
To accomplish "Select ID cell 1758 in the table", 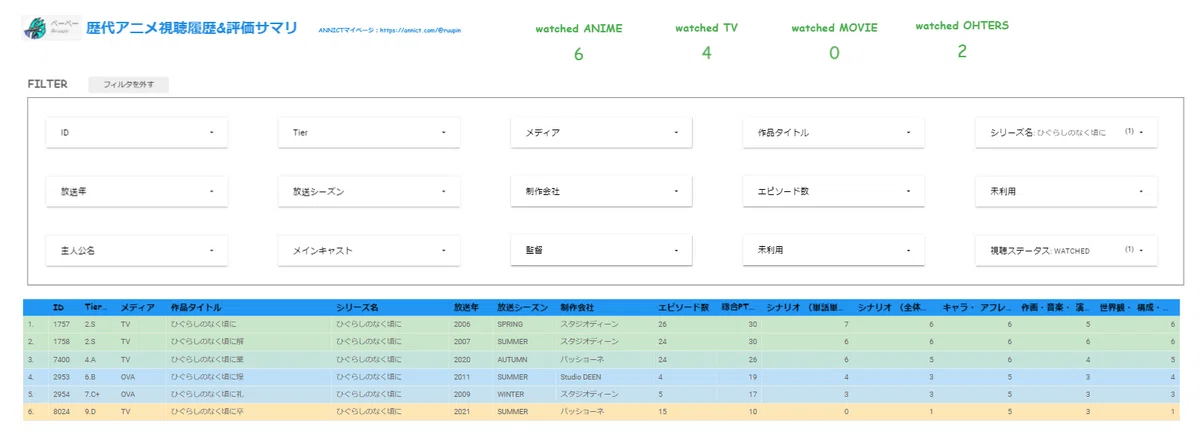I will tap(60, 340).
